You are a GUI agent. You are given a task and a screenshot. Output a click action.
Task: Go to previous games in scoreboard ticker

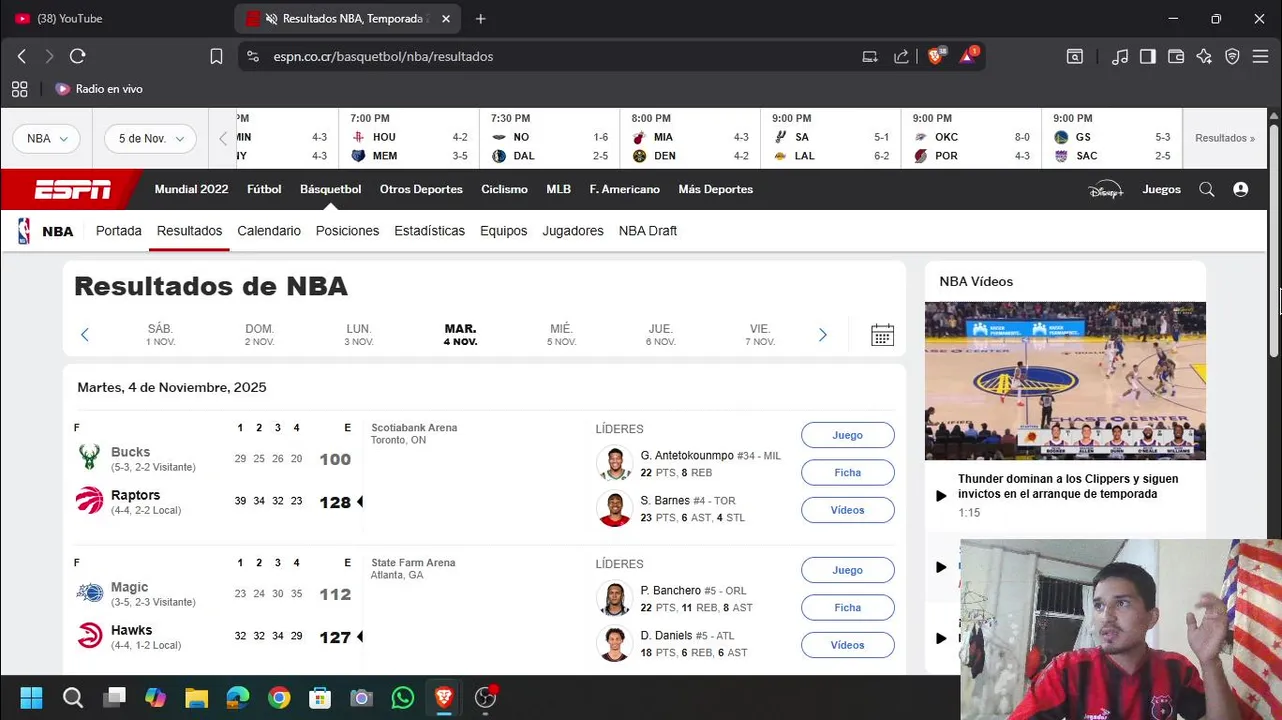(x=223, y=138)
